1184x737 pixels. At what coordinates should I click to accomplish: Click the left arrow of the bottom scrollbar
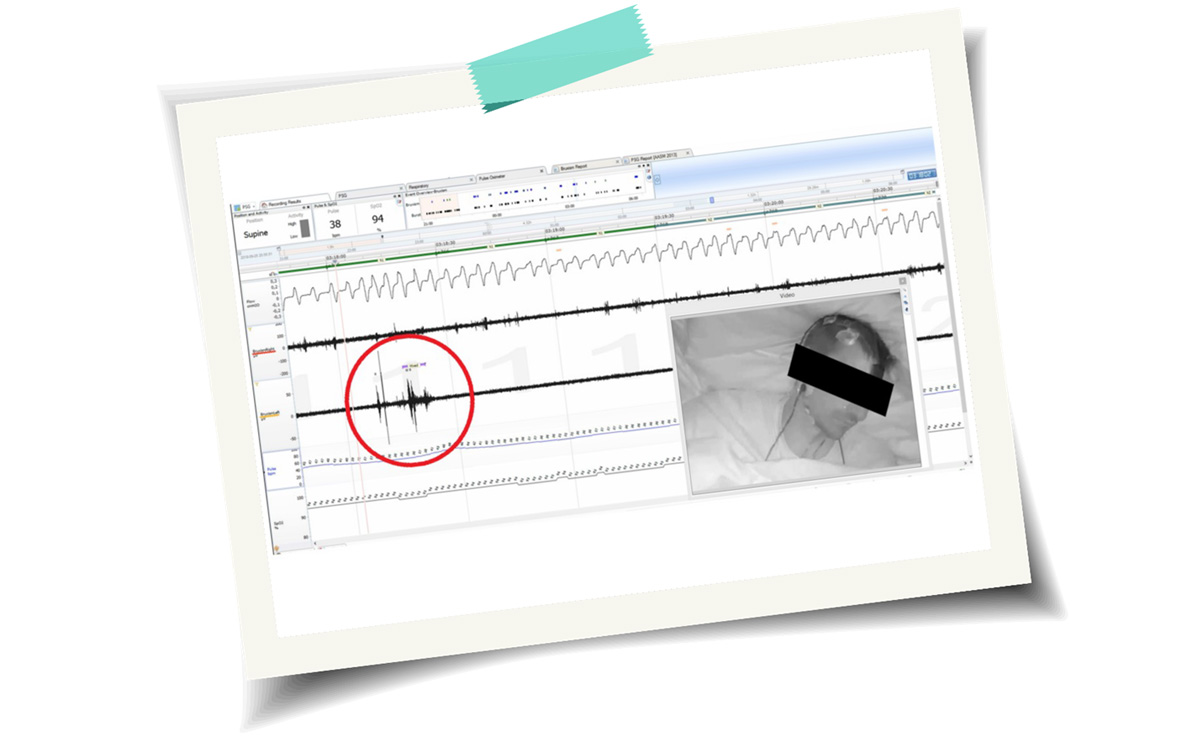coord(314,544)
